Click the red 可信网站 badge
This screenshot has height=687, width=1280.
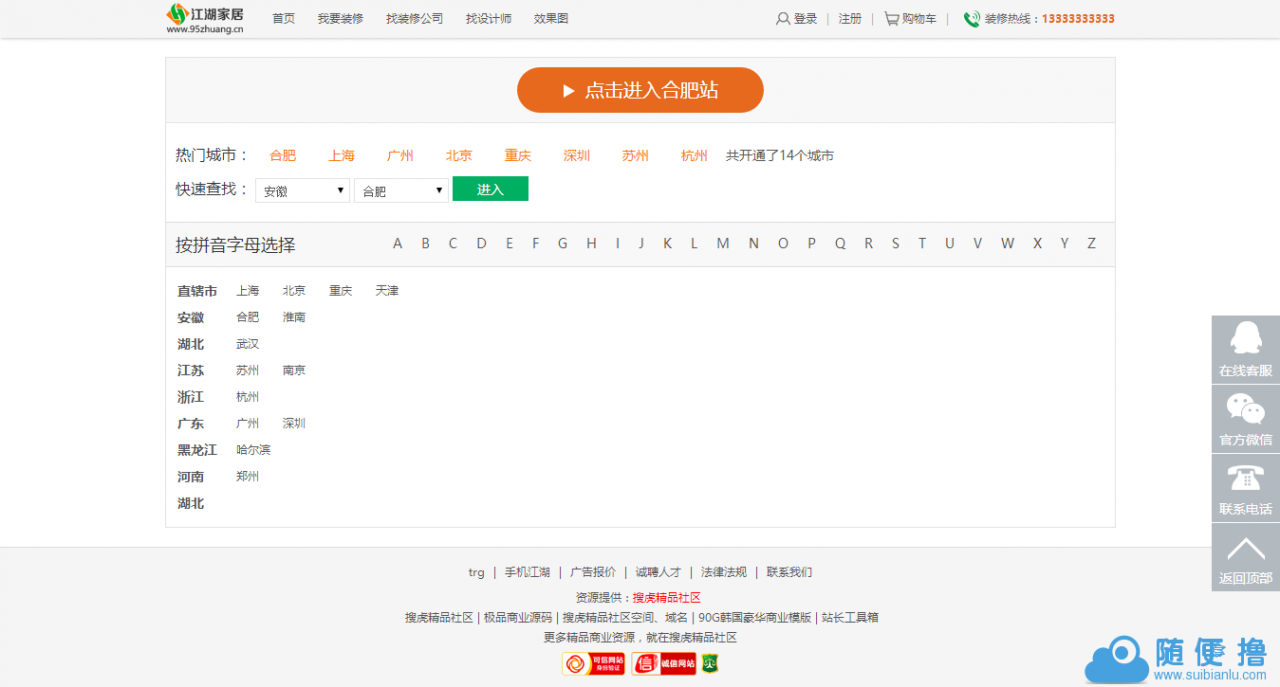point(593,663)
